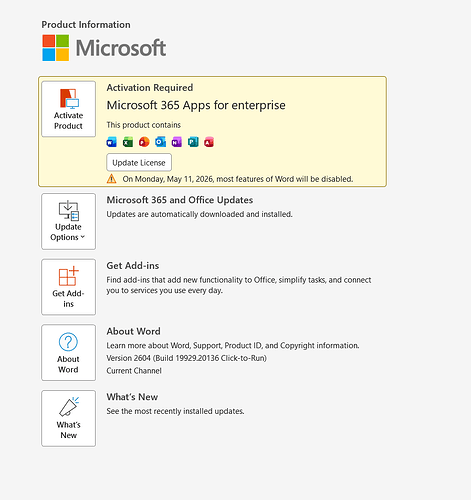Viewport: 471px width, 500px height.
Task: Click the Update Options chevron arrow
Action: click(83, 237)
